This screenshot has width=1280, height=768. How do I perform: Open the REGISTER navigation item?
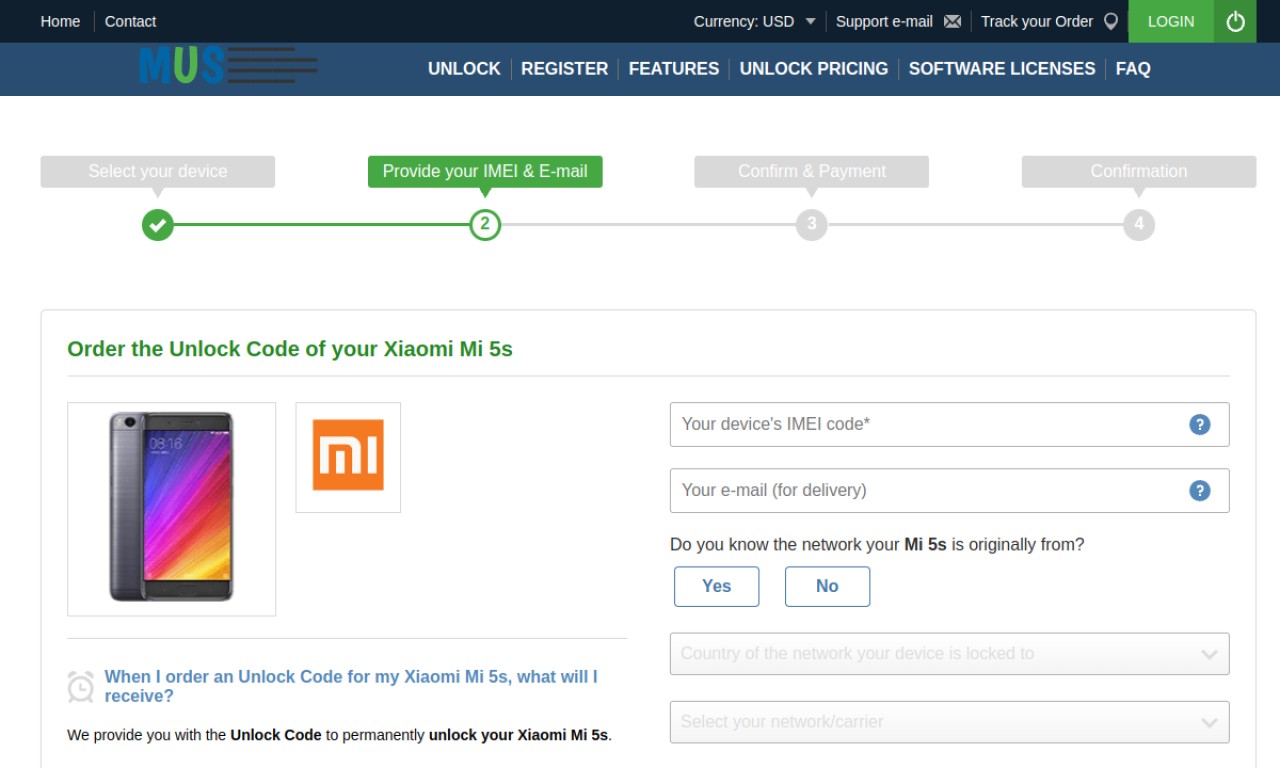click(564, 68)
